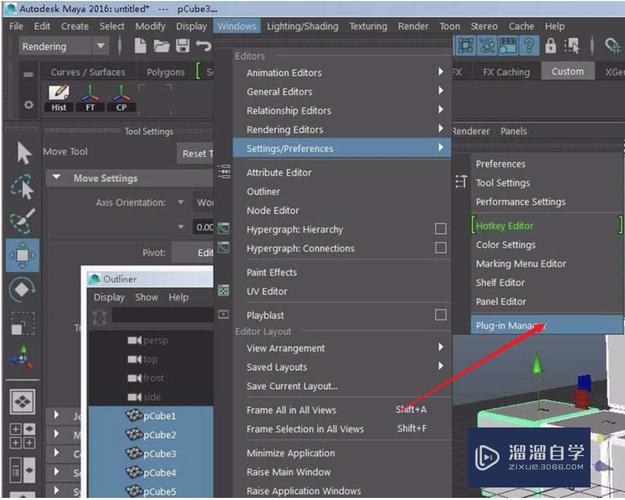Viewport: 625px width, 500px height.
Task: Click the lock selection padlock icon
Action: [550, 45]
